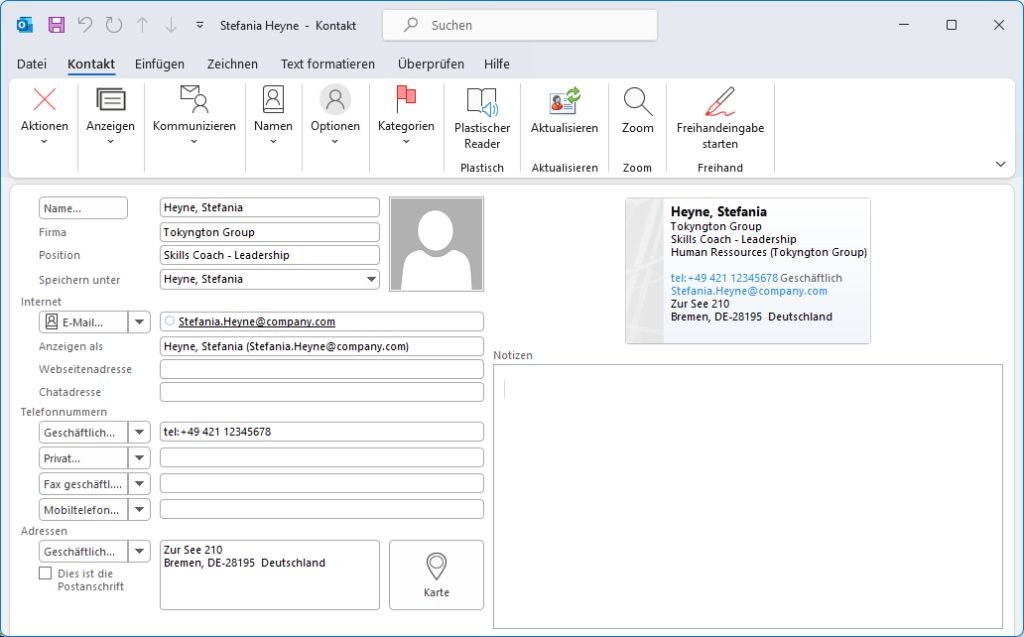This screenshot has width=1024, height=637.
Task: Click the Outlook app icon
Action: tap(25, 25)
